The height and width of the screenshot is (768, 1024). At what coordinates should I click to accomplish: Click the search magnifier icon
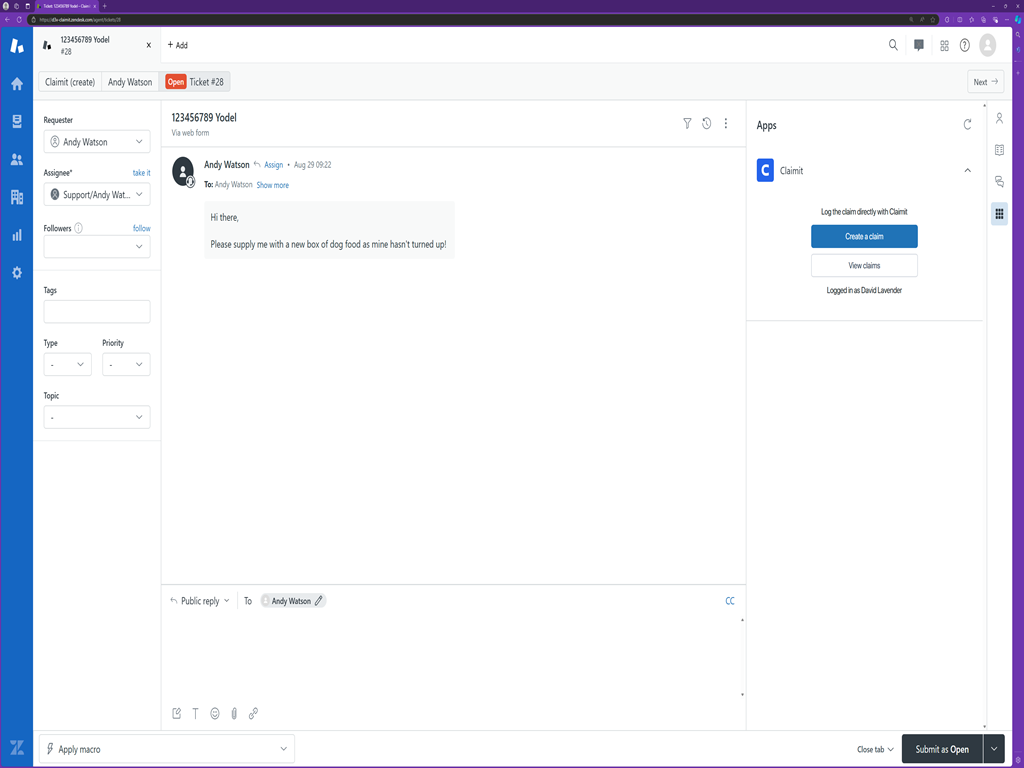coord(893,45)
